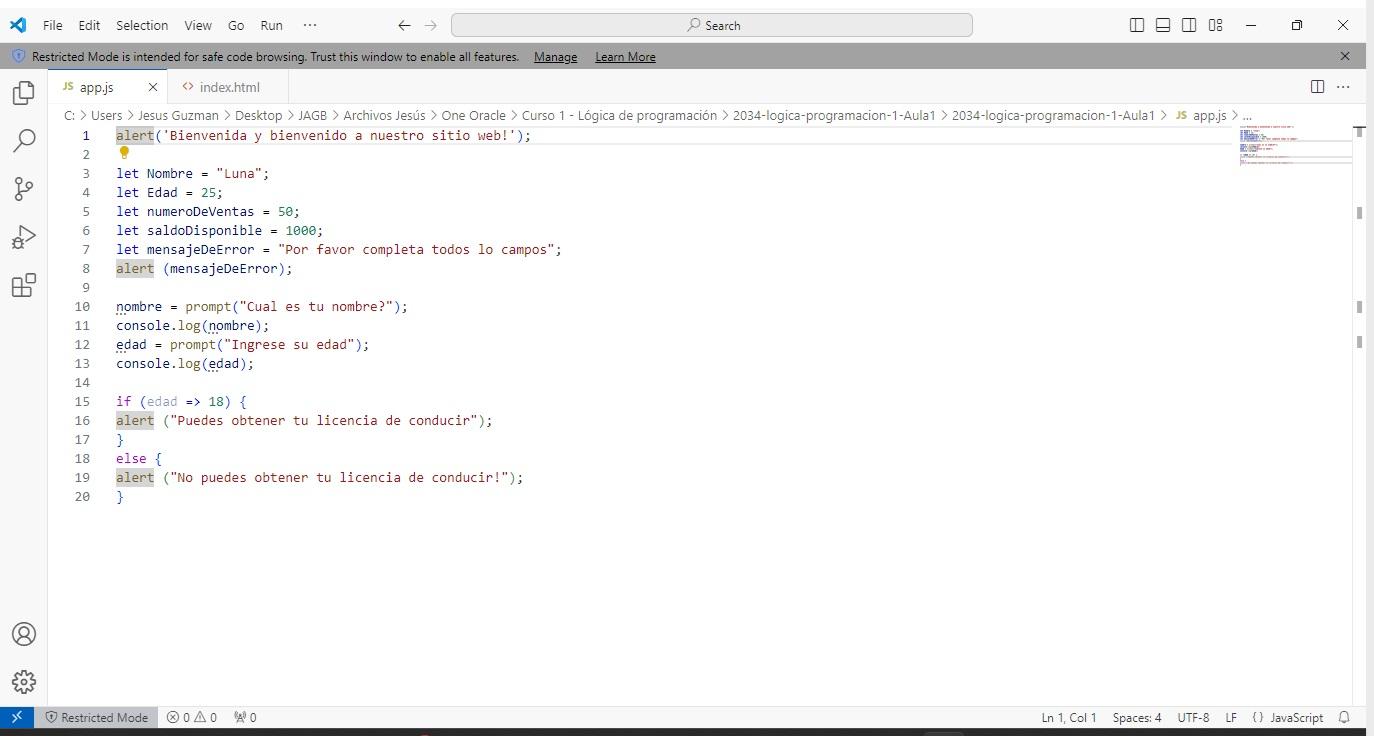Restore down the VS Code window
Viewport: 1374px width, 736px height.
1297,25
